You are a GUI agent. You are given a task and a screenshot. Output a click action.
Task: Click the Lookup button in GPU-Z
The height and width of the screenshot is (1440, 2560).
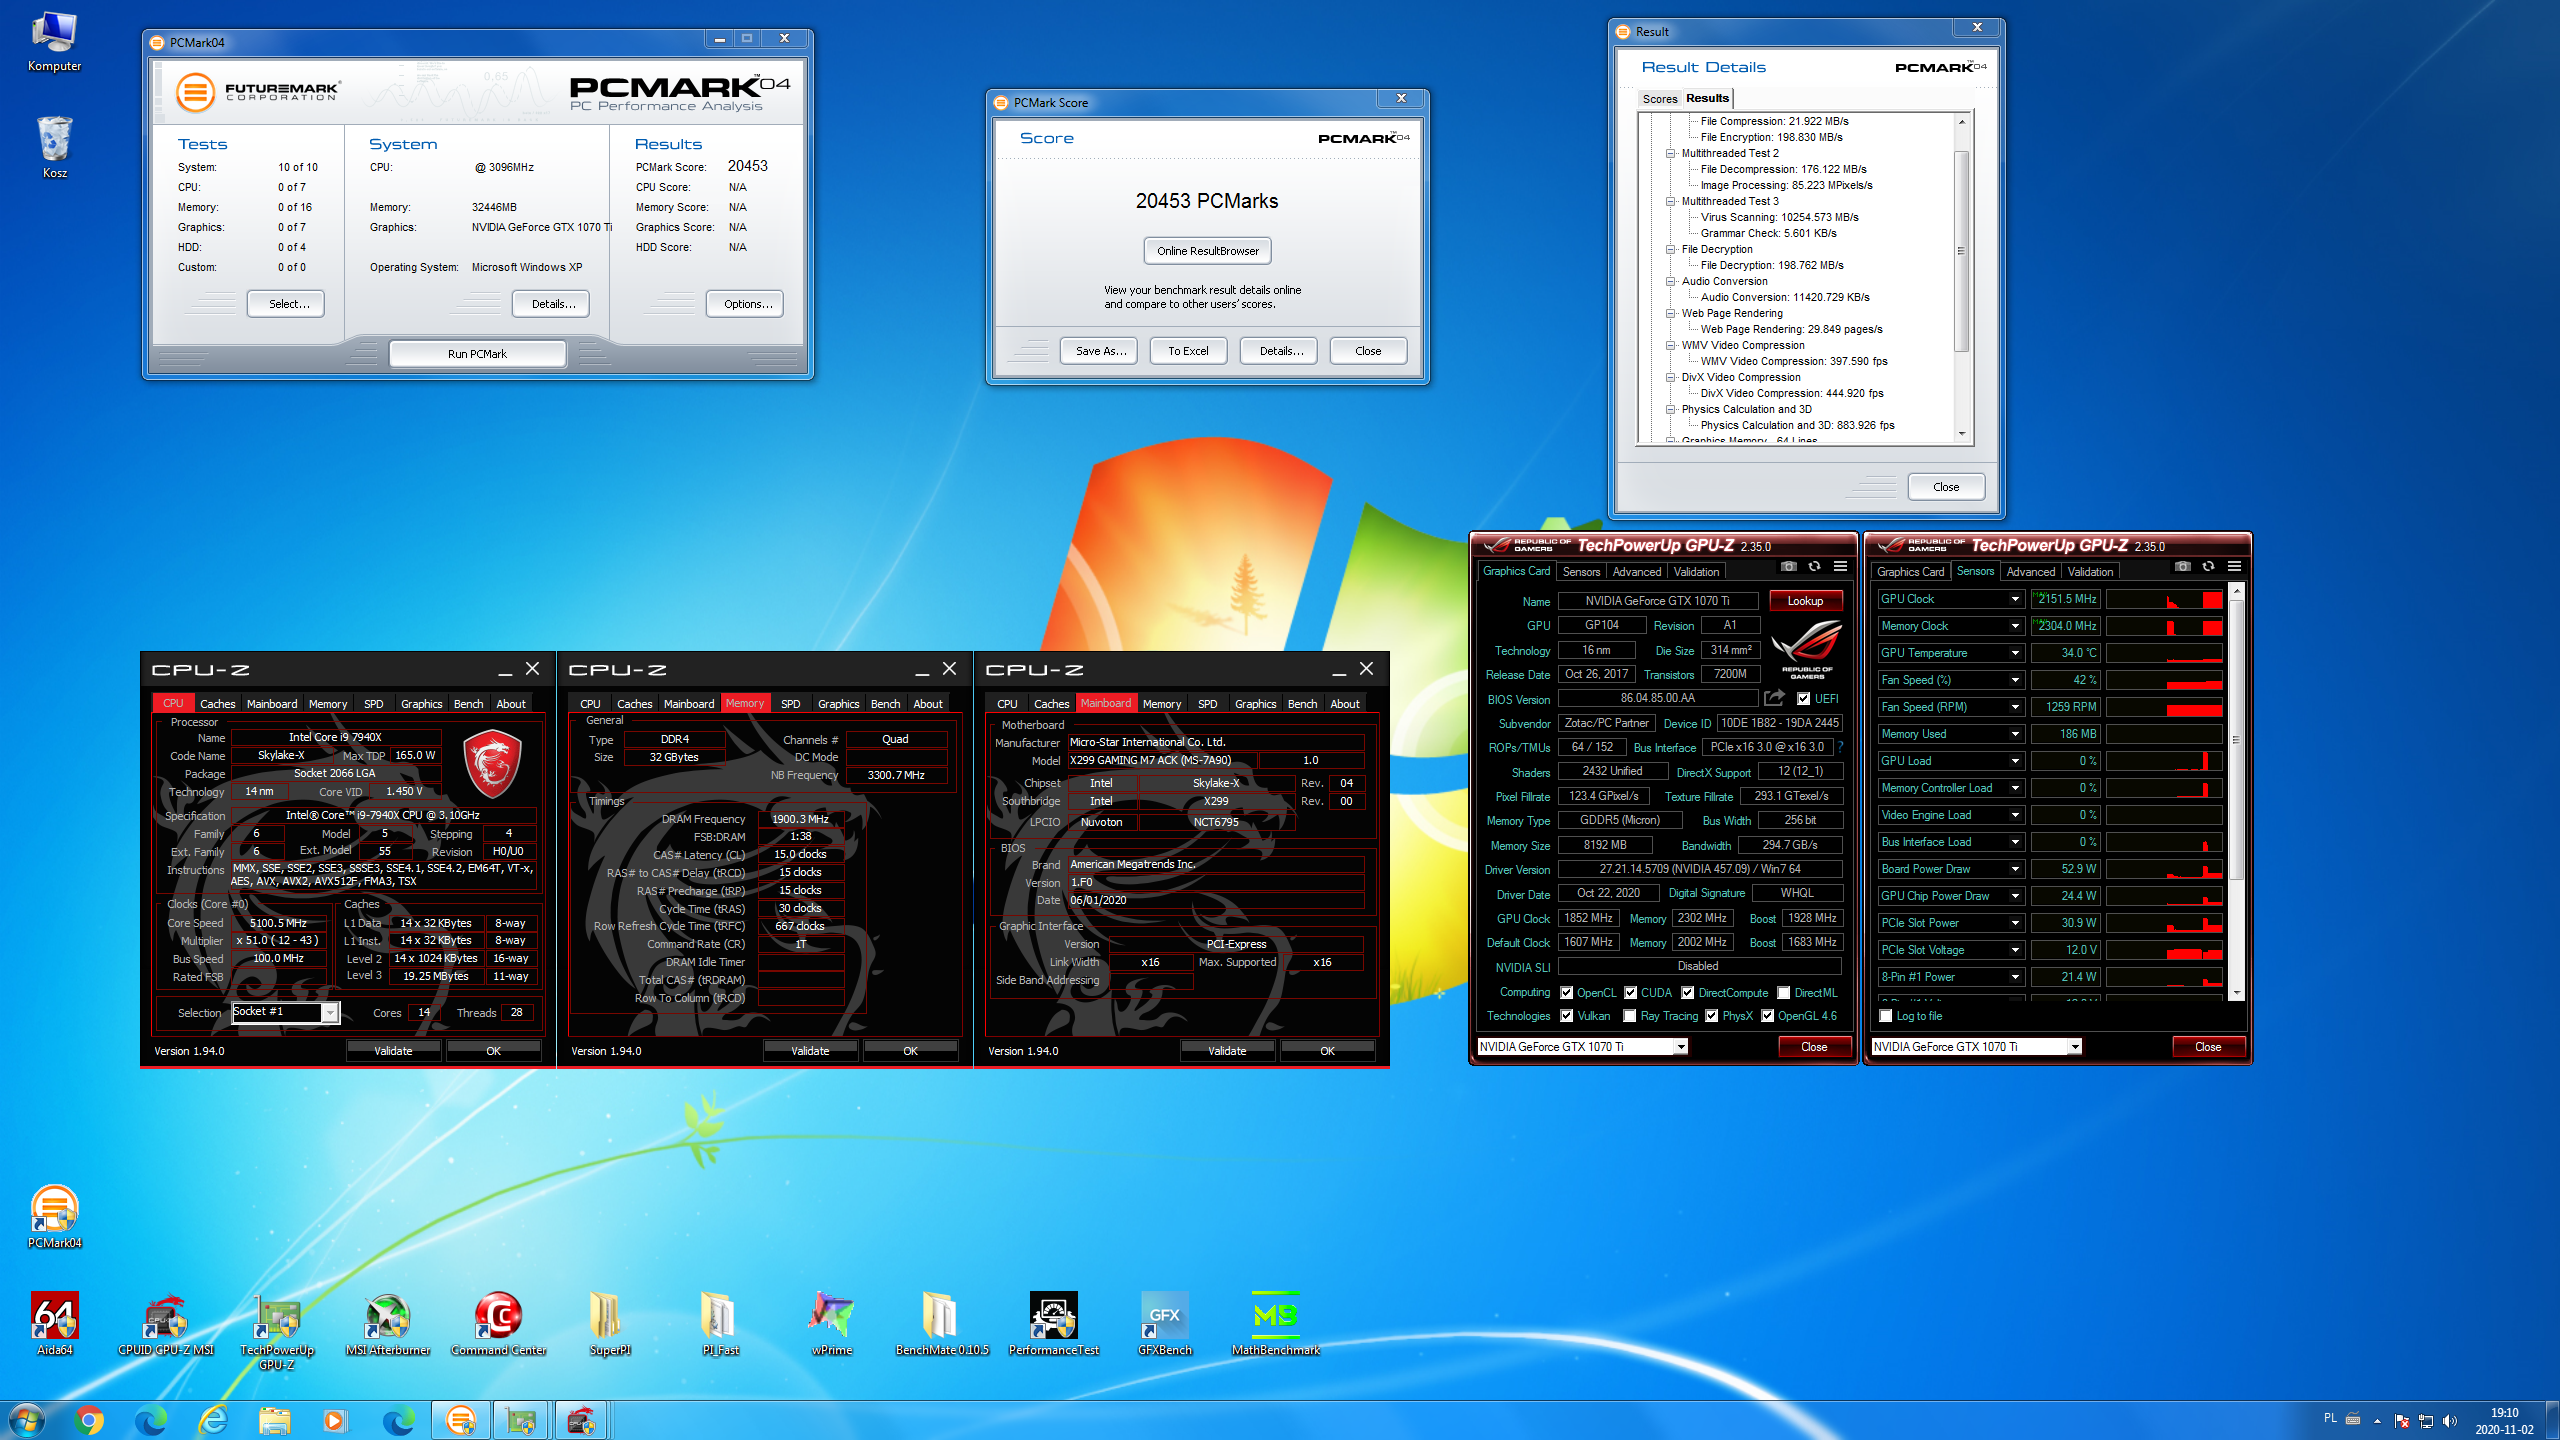tap(1805, 601)
